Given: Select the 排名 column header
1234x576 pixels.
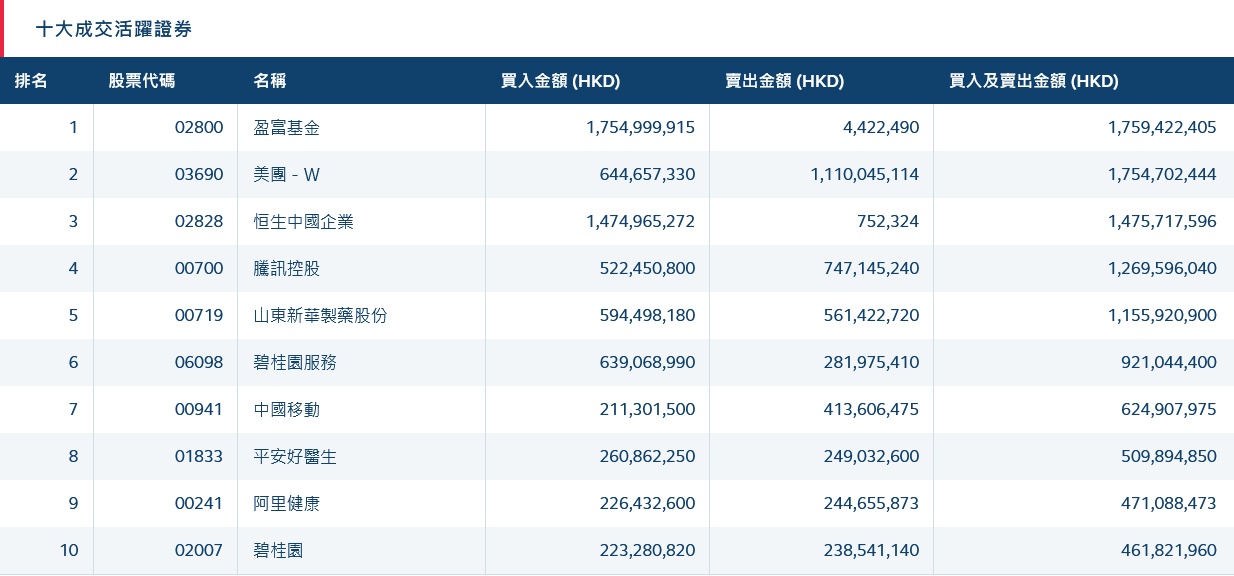Looking at the screenshot, I should click(31, 81).
